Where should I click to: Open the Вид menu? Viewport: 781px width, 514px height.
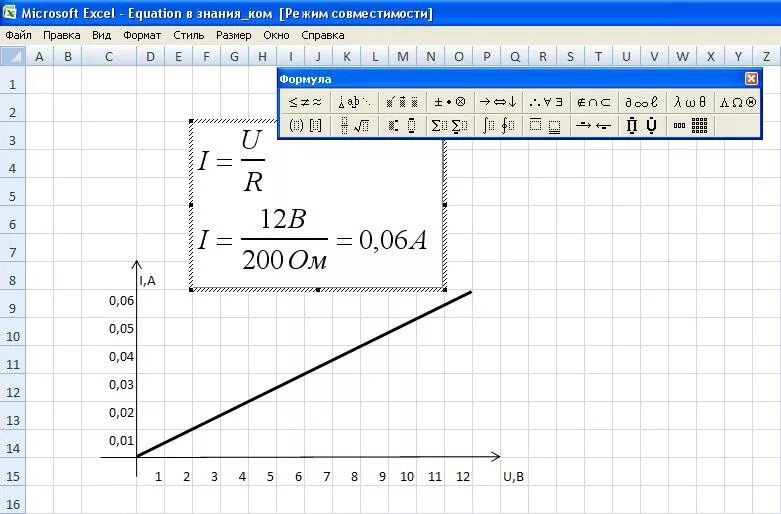tap(102, 35)
